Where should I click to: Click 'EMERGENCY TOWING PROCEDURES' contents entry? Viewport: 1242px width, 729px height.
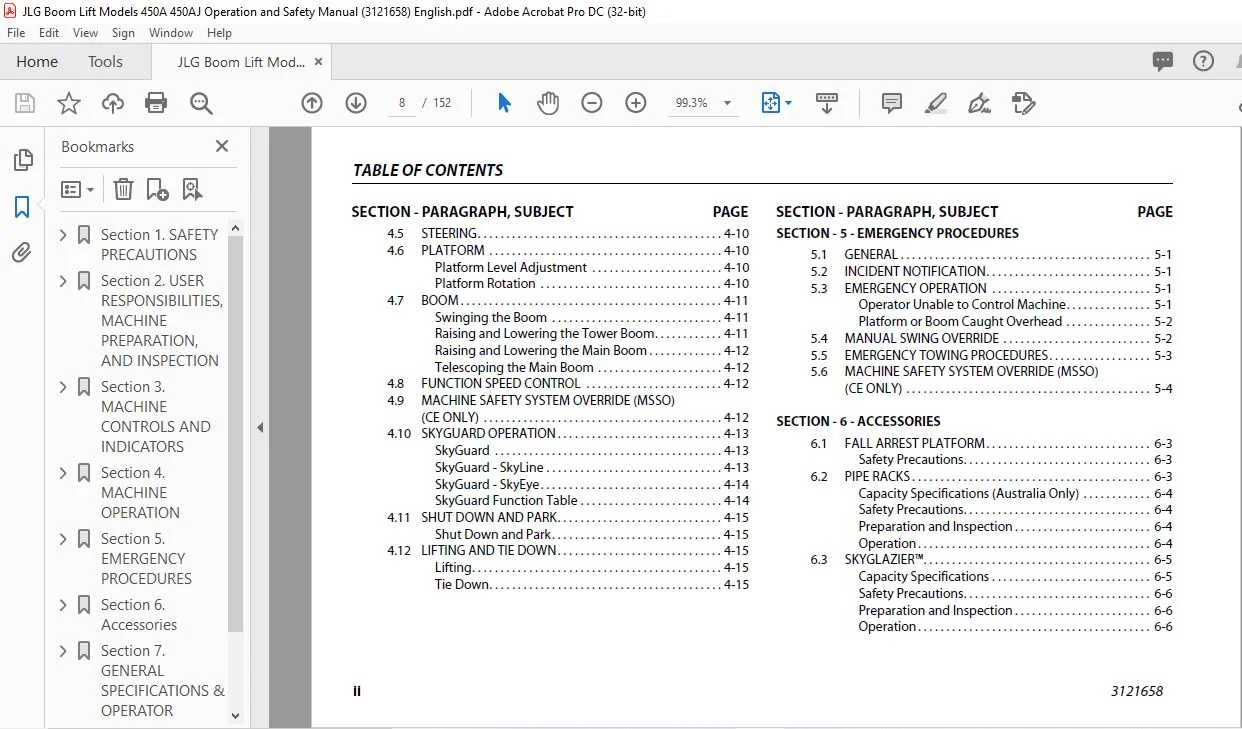click(x=946, y=355)
